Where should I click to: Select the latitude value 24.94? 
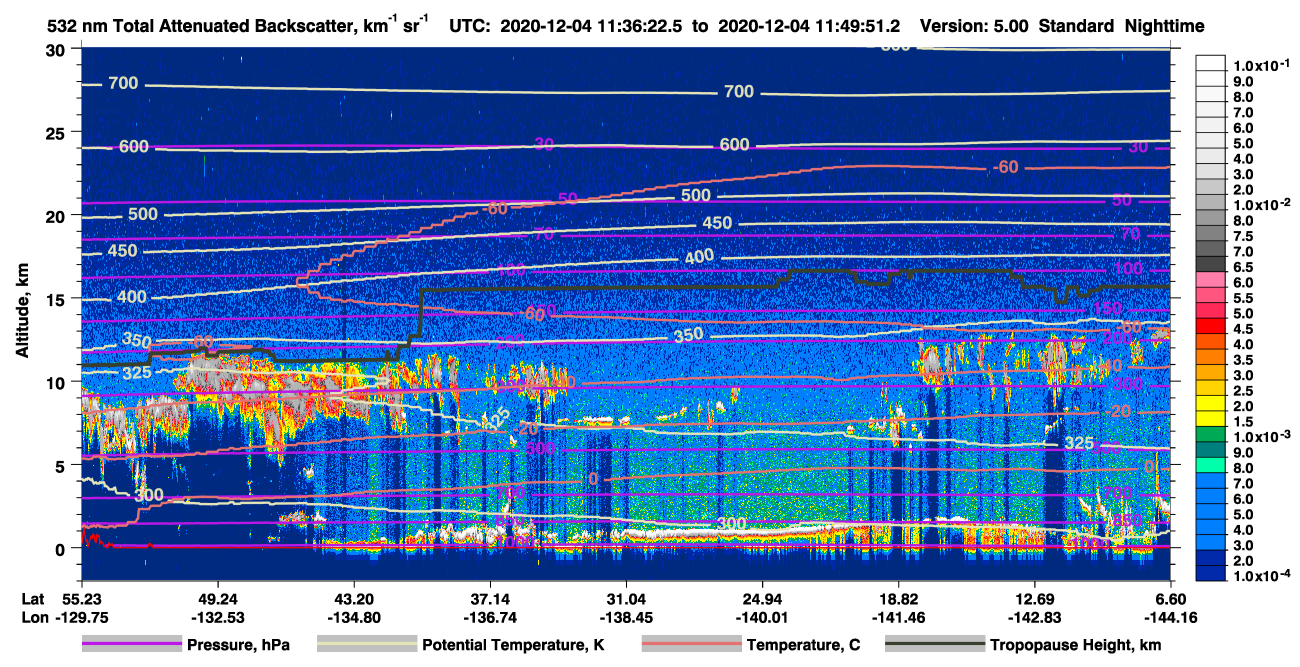tap(763, 599)
